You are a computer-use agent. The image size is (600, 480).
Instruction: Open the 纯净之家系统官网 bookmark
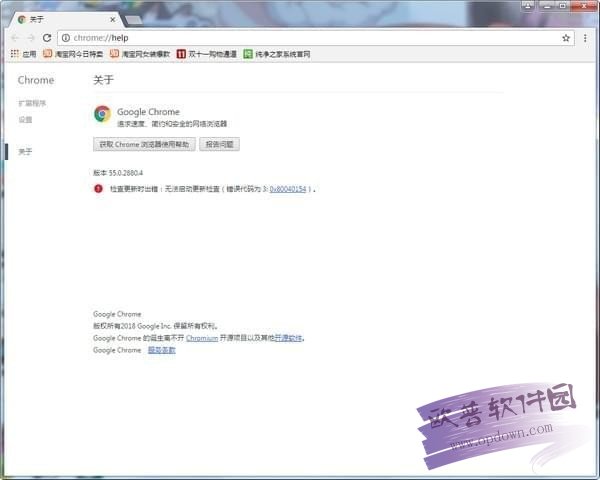click(x=277, y=54)
